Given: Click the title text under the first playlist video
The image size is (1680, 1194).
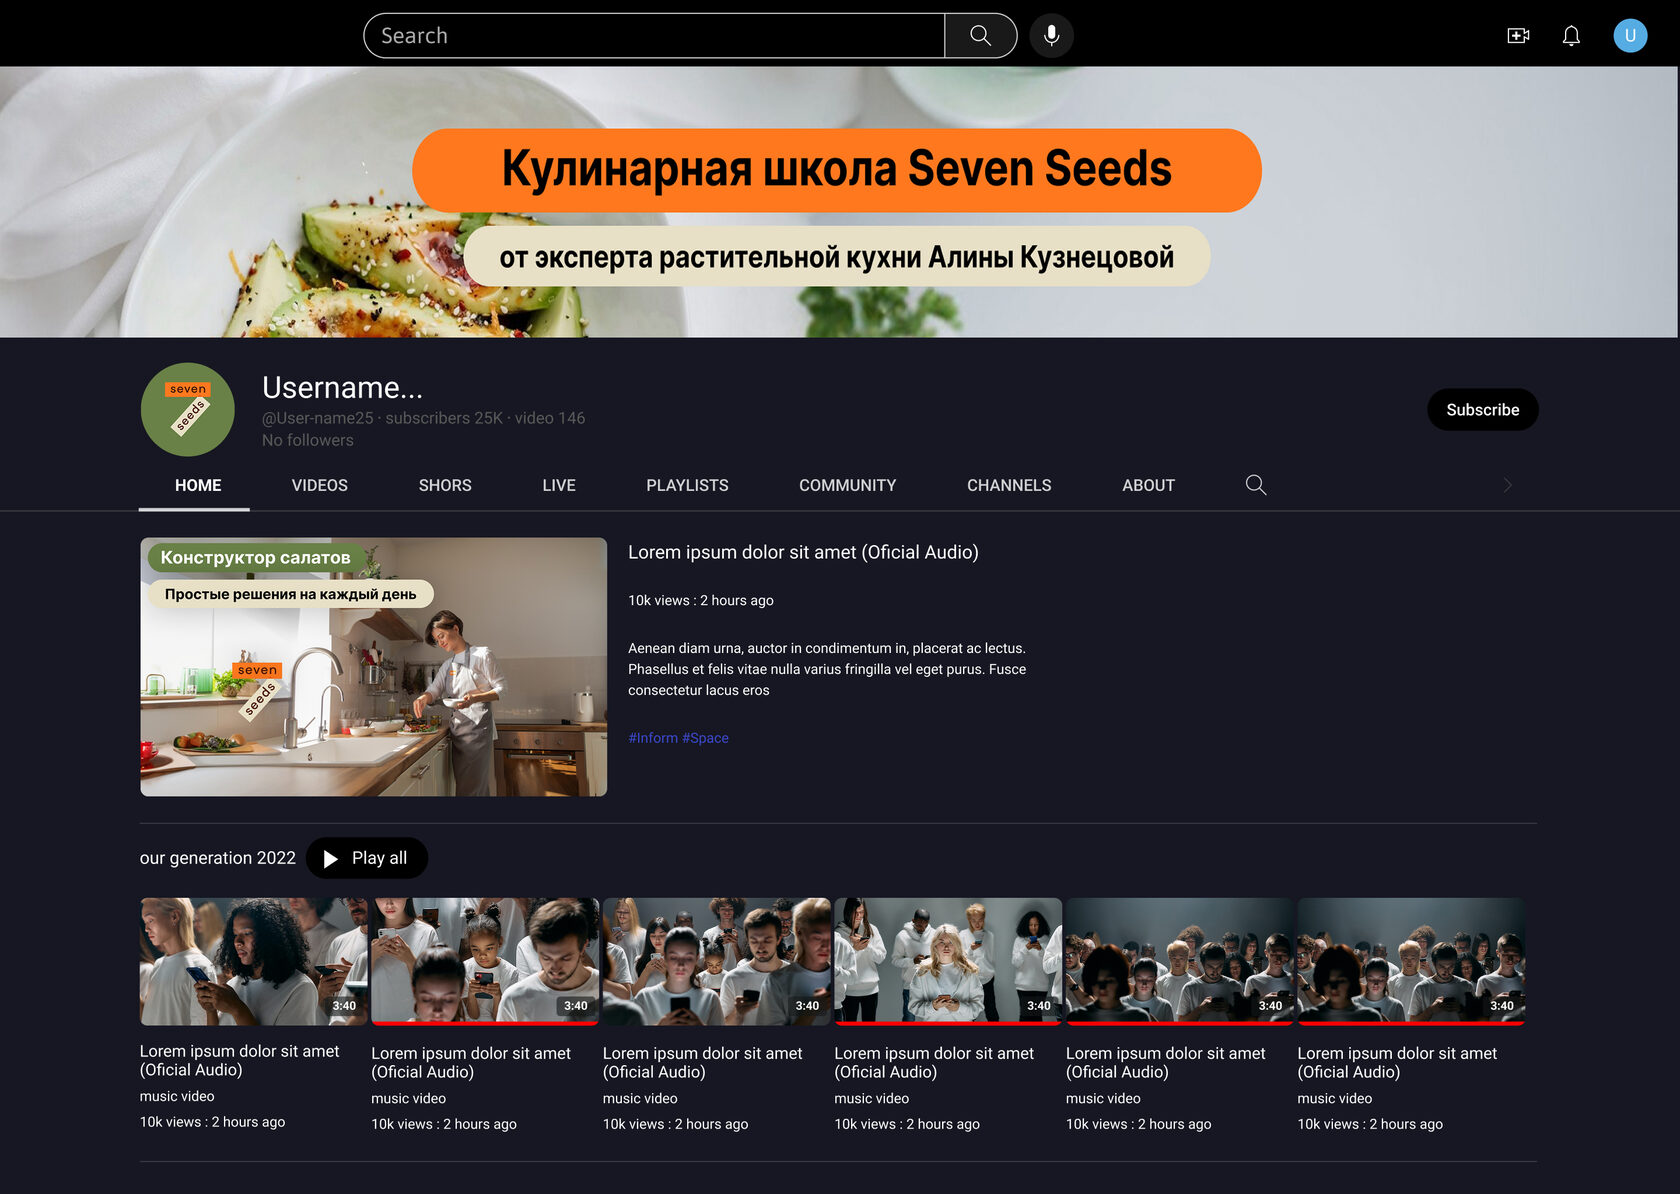Looking at the screenshot, I should click(240, 1060).
